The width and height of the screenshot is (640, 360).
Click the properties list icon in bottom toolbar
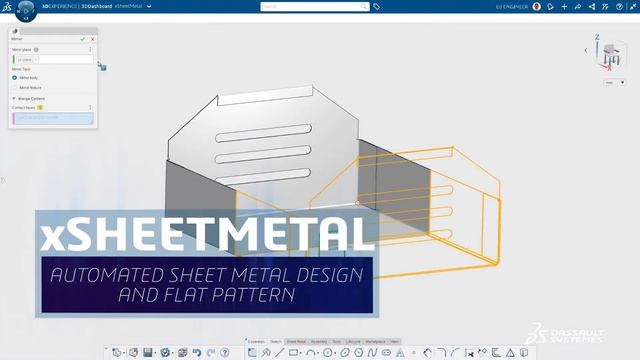pyautogui.click(x=182, y=352)
